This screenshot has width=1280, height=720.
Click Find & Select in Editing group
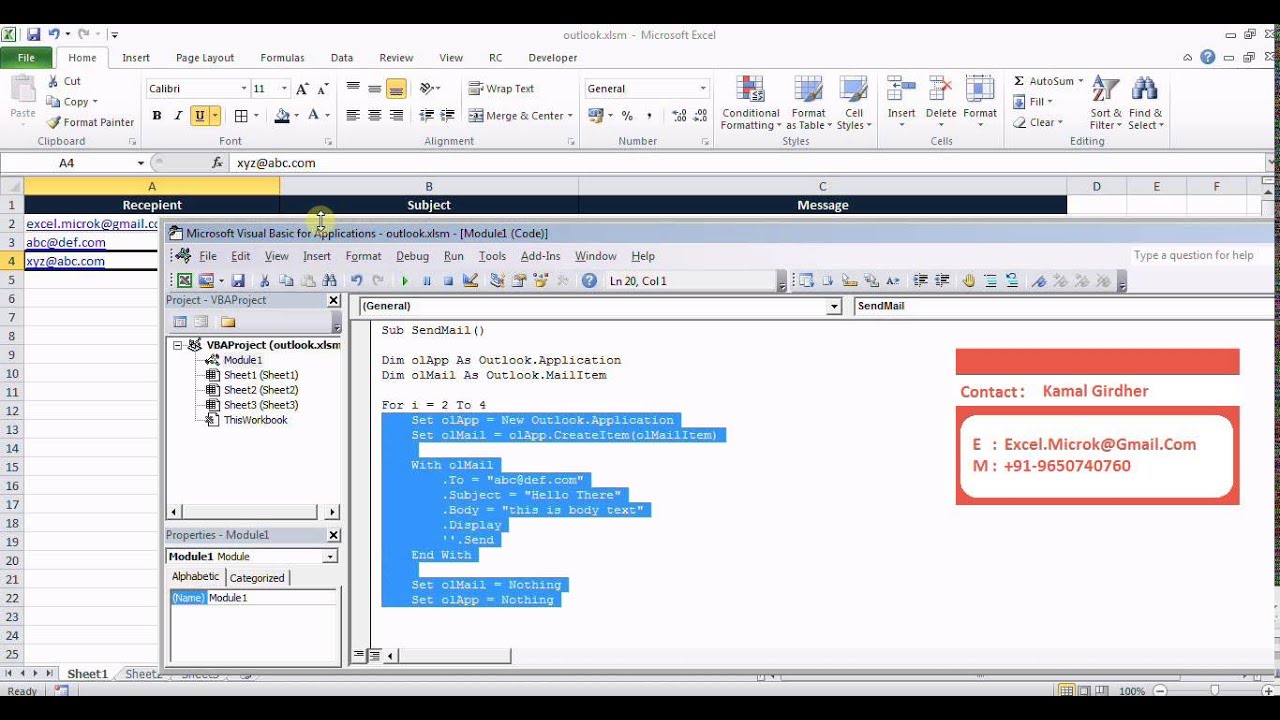tap(1145, 103)
